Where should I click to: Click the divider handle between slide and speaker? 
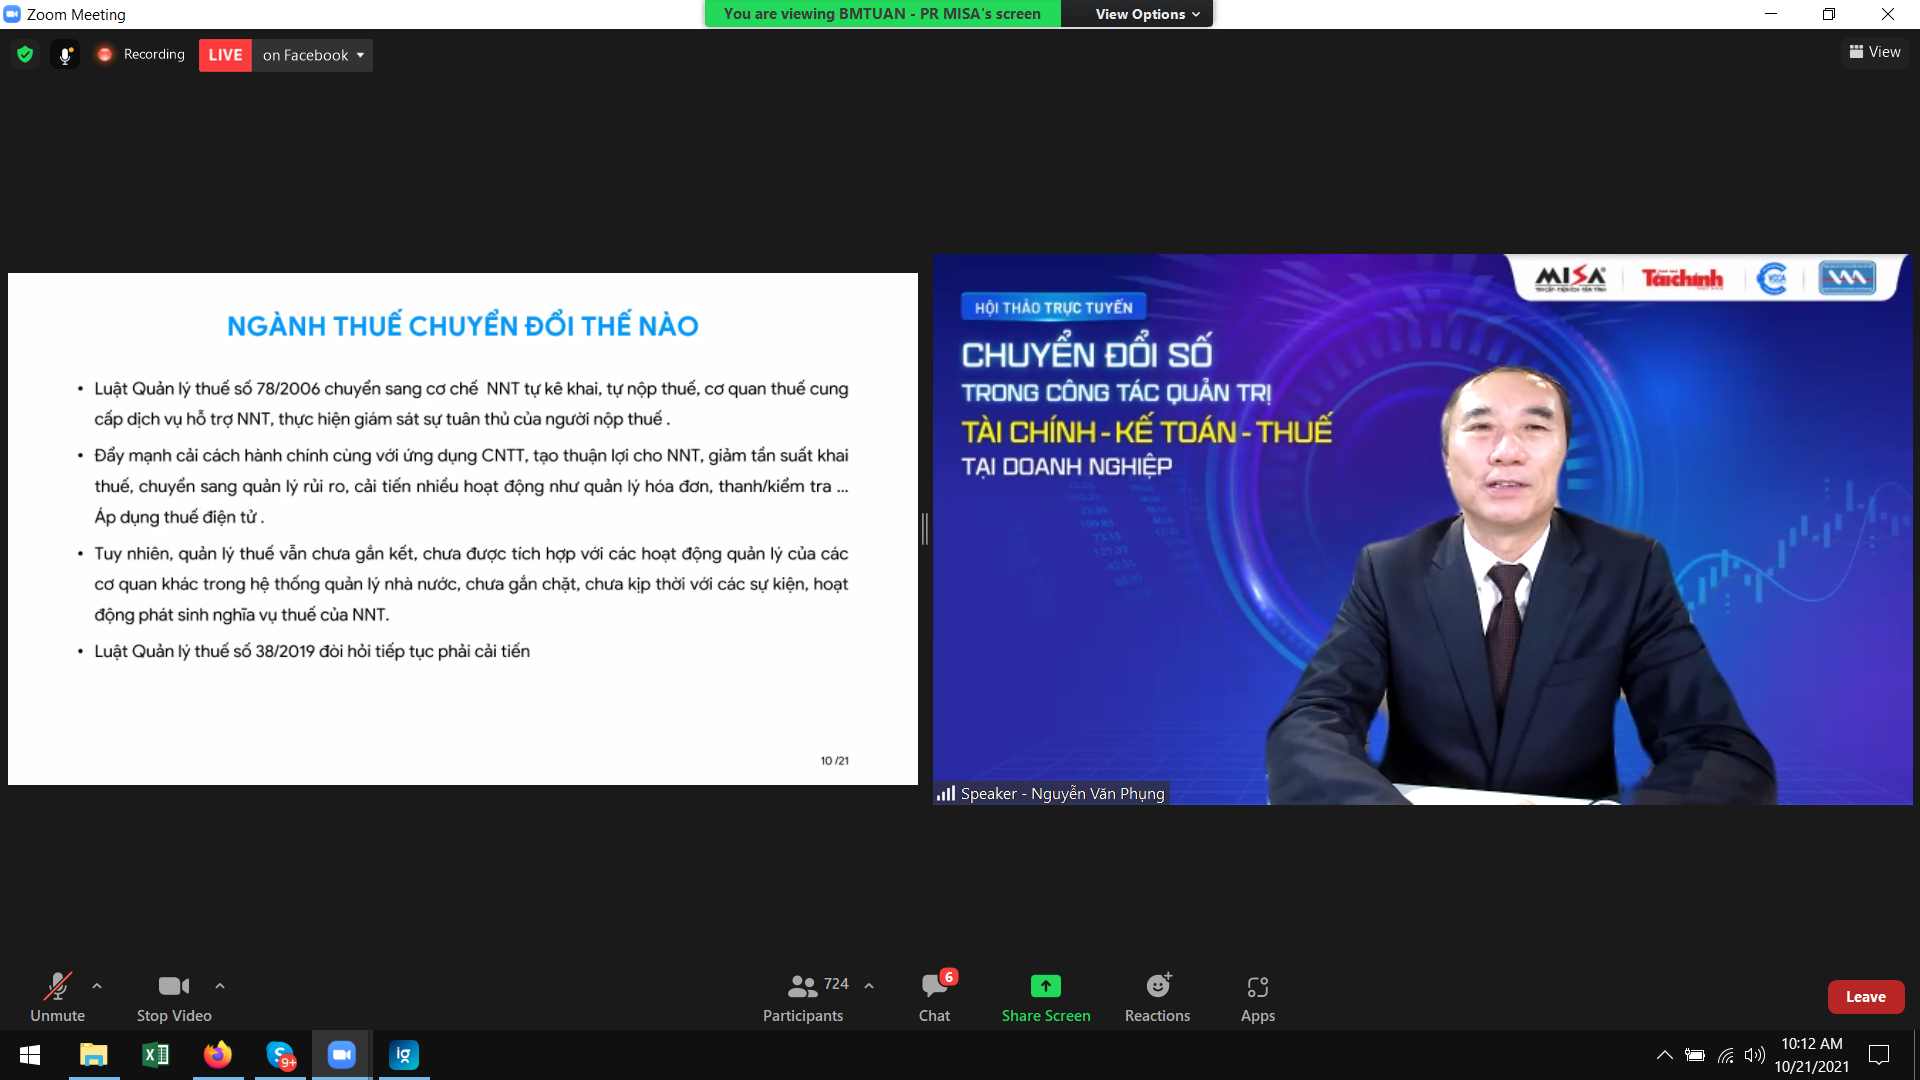[925, 529]
